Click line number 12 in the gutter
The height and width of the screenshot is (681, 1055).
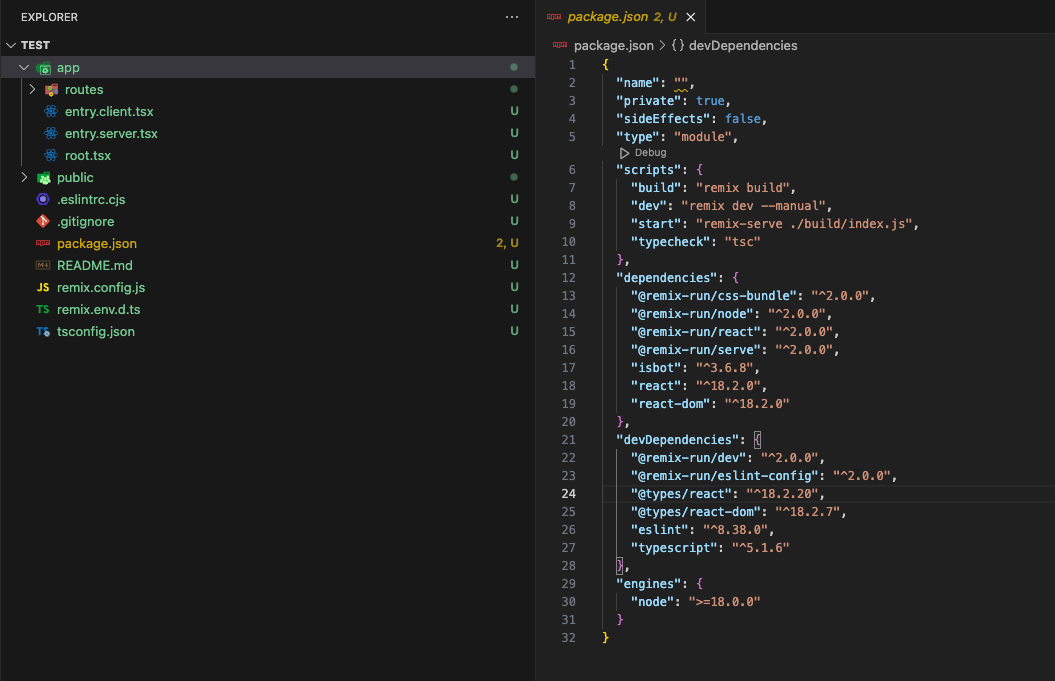coord(569,278)
